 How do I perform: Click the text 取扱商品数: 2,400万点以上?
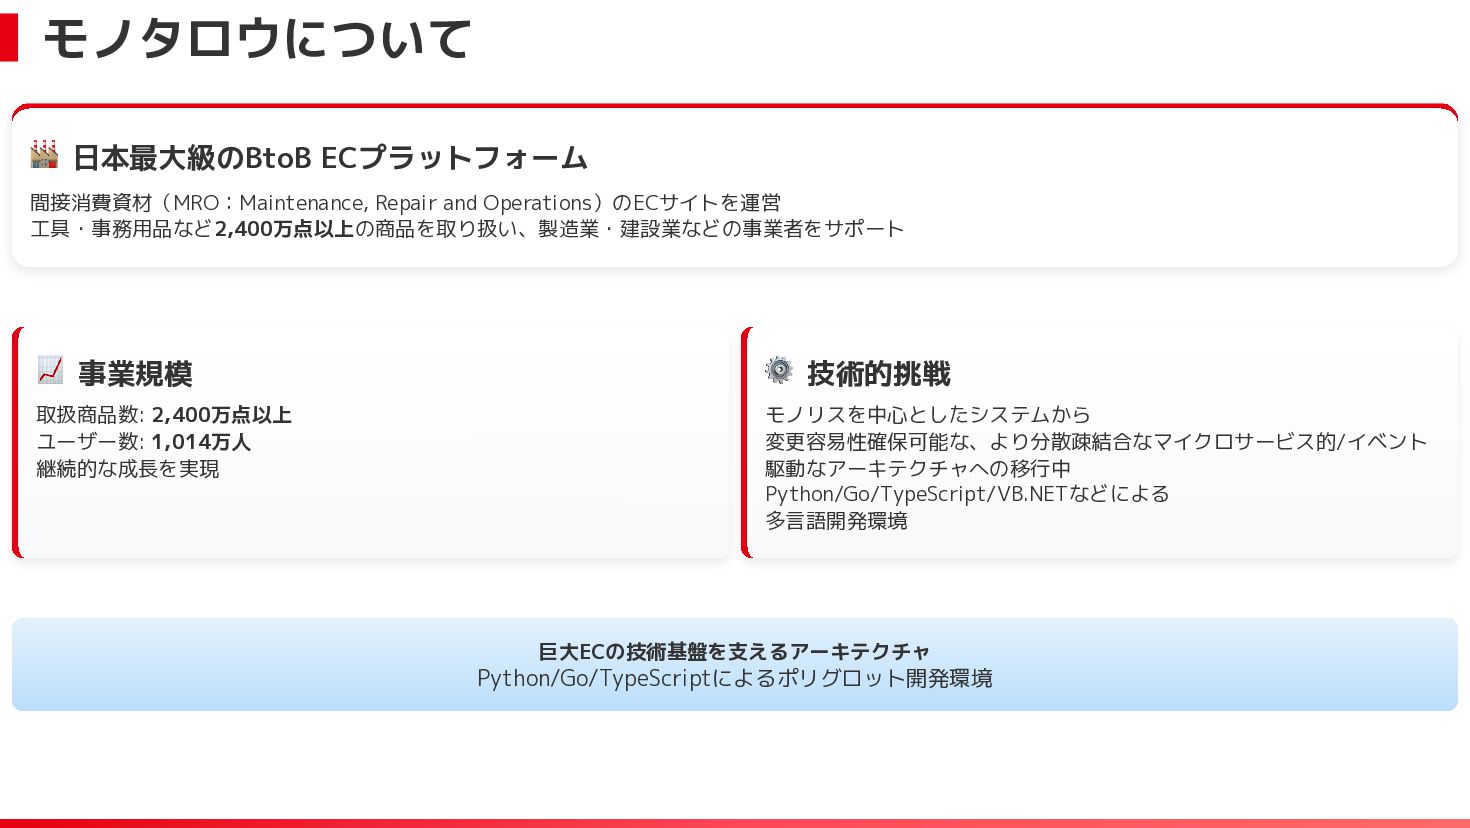click(x=164, y=415)
